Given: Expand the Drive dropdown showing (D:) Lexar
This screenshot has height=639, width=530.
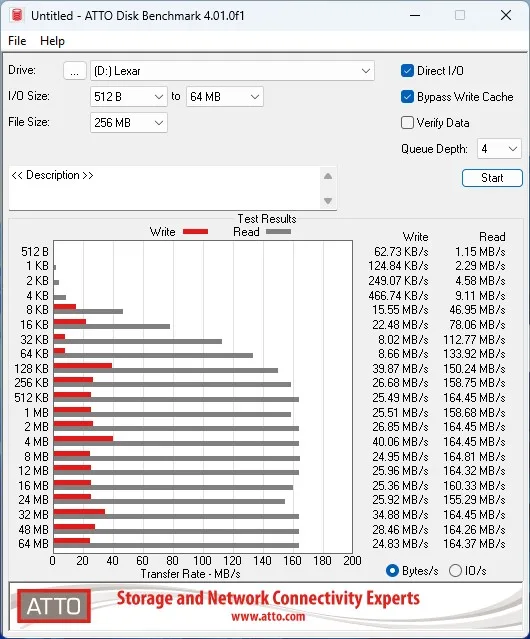Looking at the screenshot, I should (x=232, y=71).
